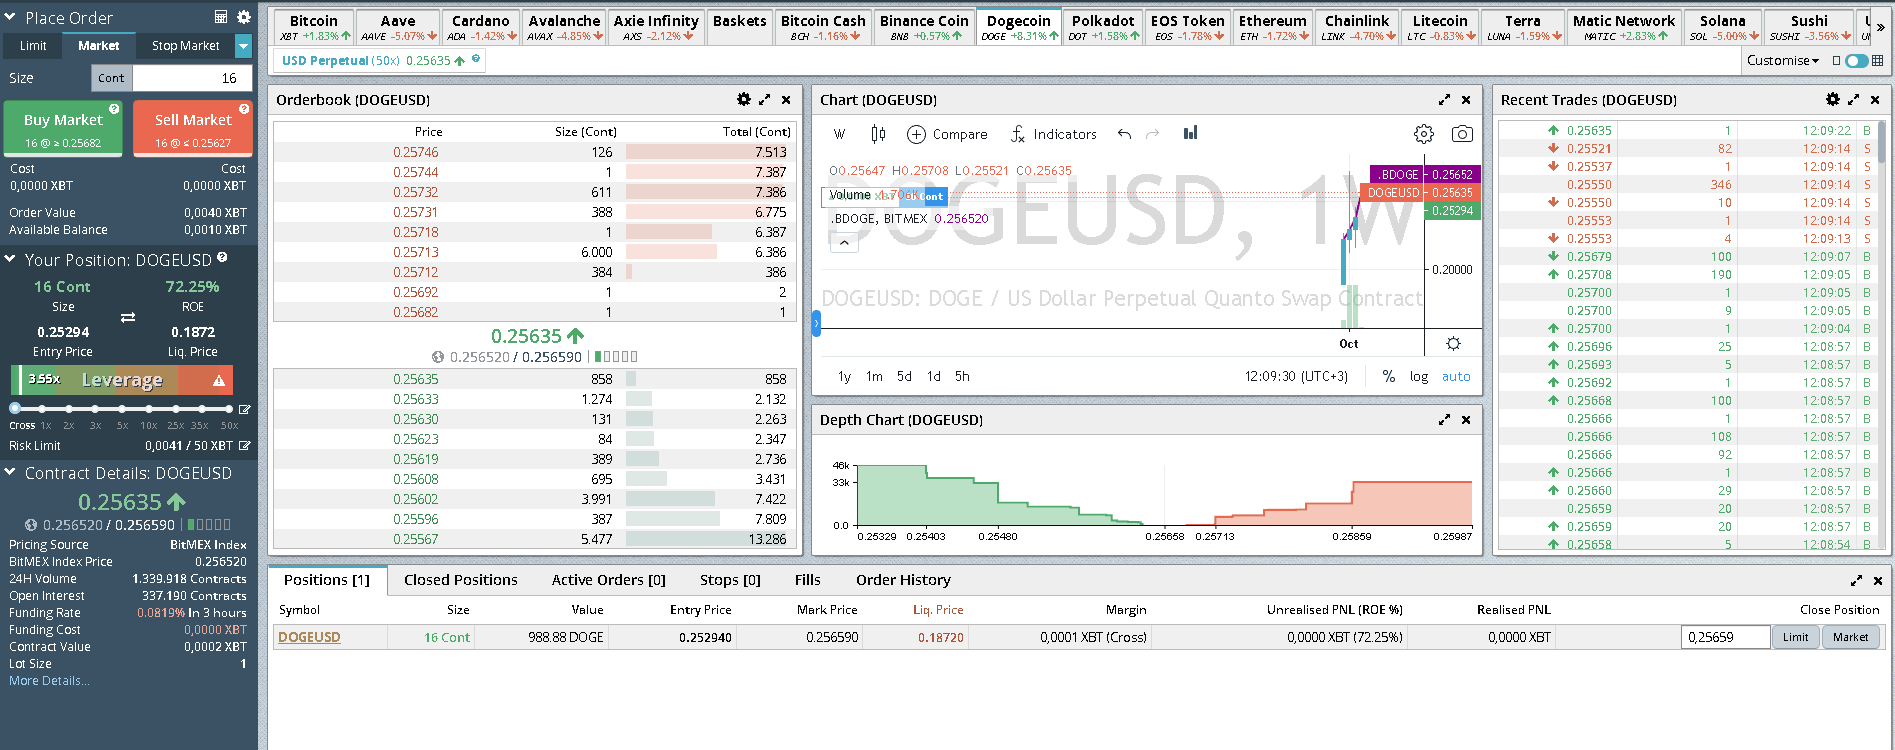Open the chart interval W selector
Viewport: 1895px width, 750px height.
[839, 134]
